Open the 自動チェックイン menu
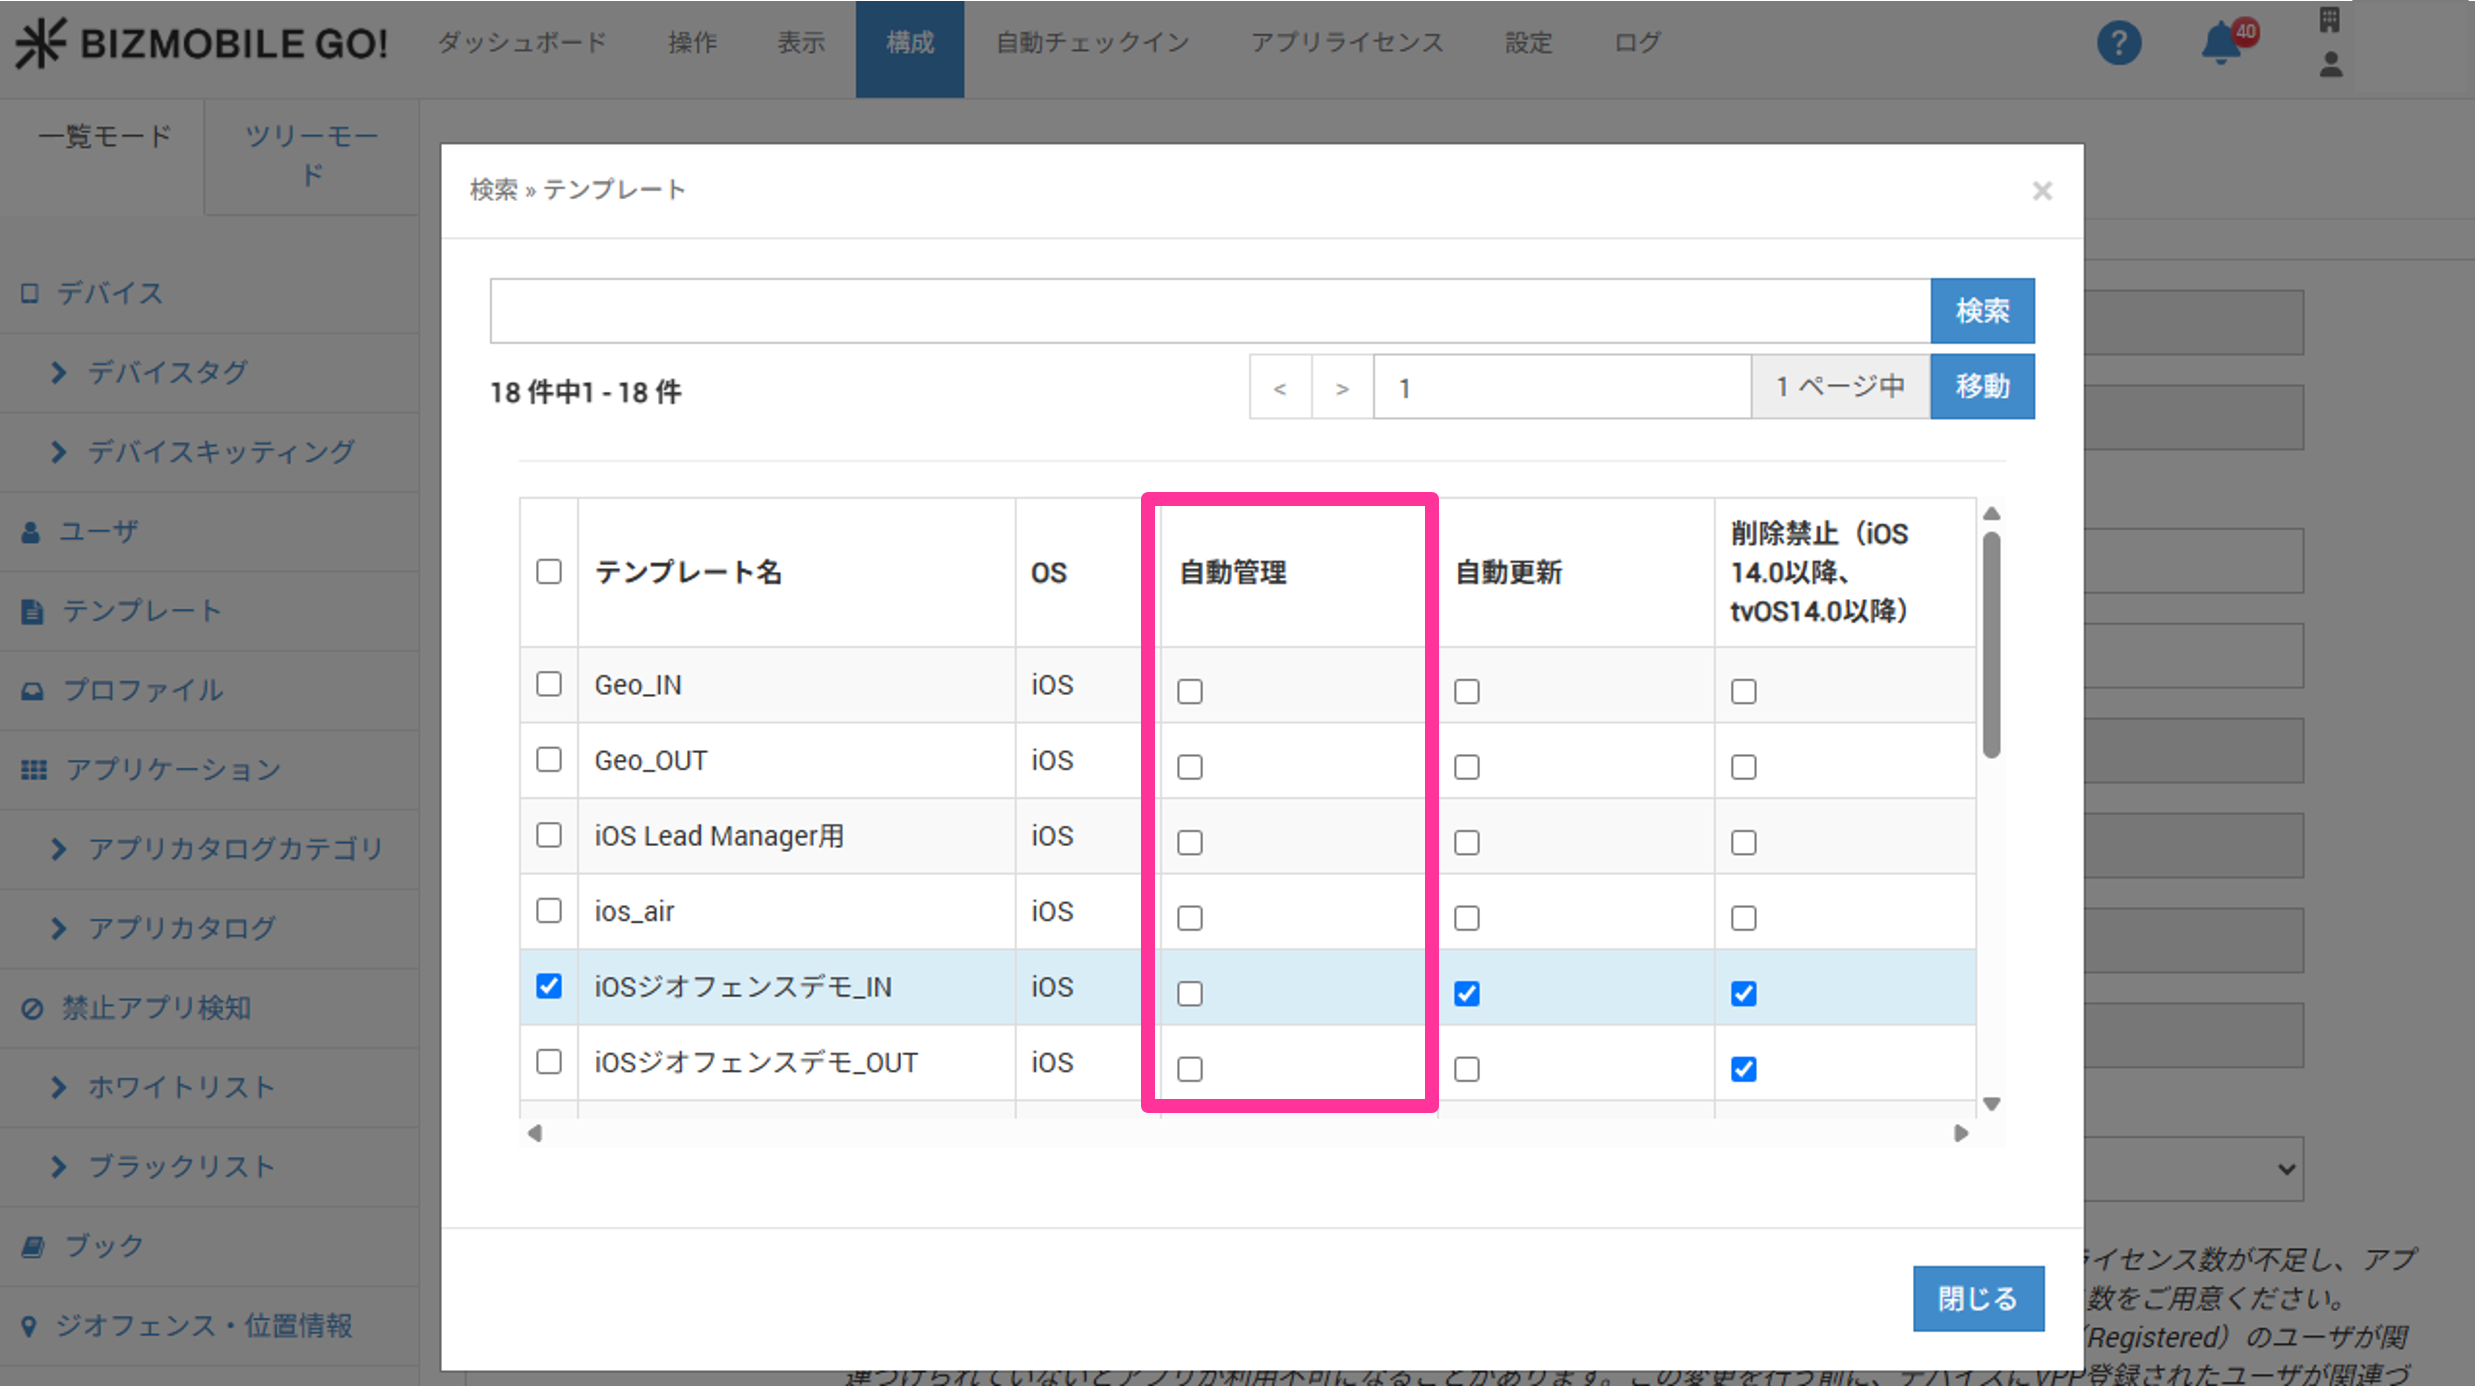Viewport: 2475px width, 1386px height. click(x=1092, y=44)
